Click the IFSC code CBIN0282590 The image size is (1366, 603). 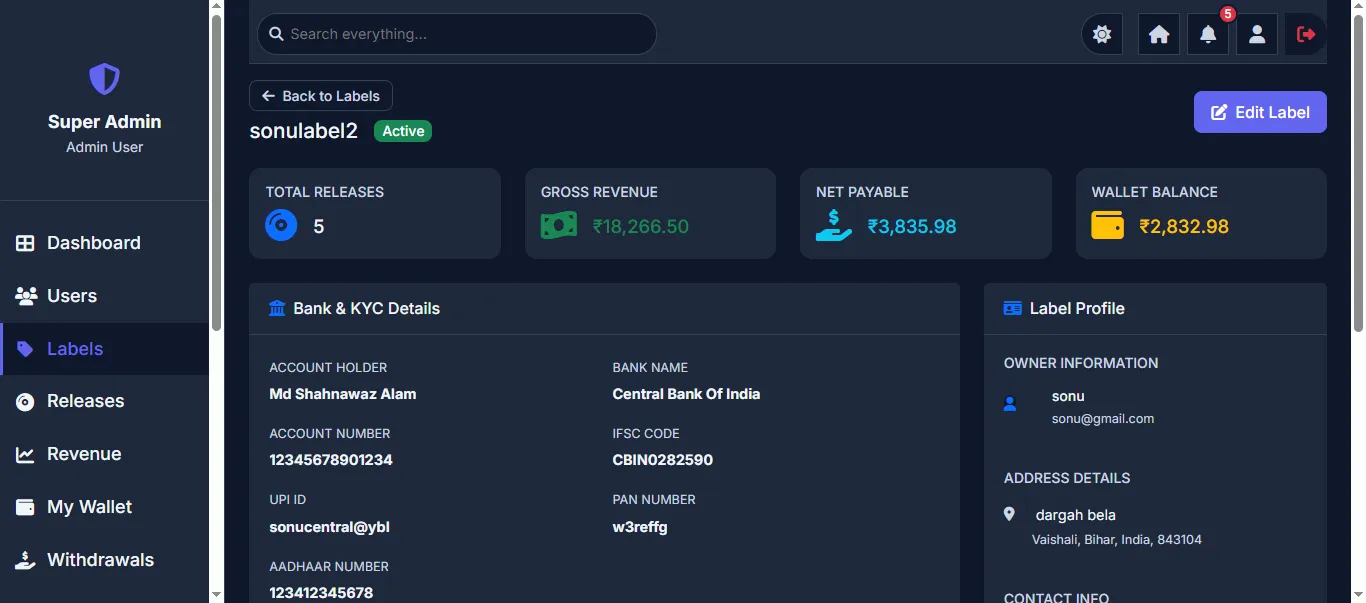pyautogui.click(x=663, y=460)
